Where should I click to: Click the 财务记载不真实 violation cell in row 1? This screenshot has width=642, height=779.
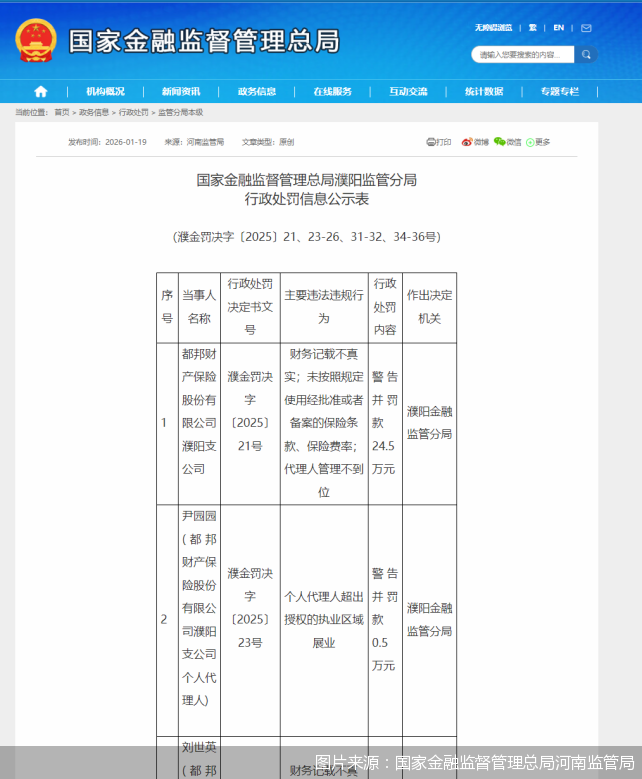coord(324,423)
